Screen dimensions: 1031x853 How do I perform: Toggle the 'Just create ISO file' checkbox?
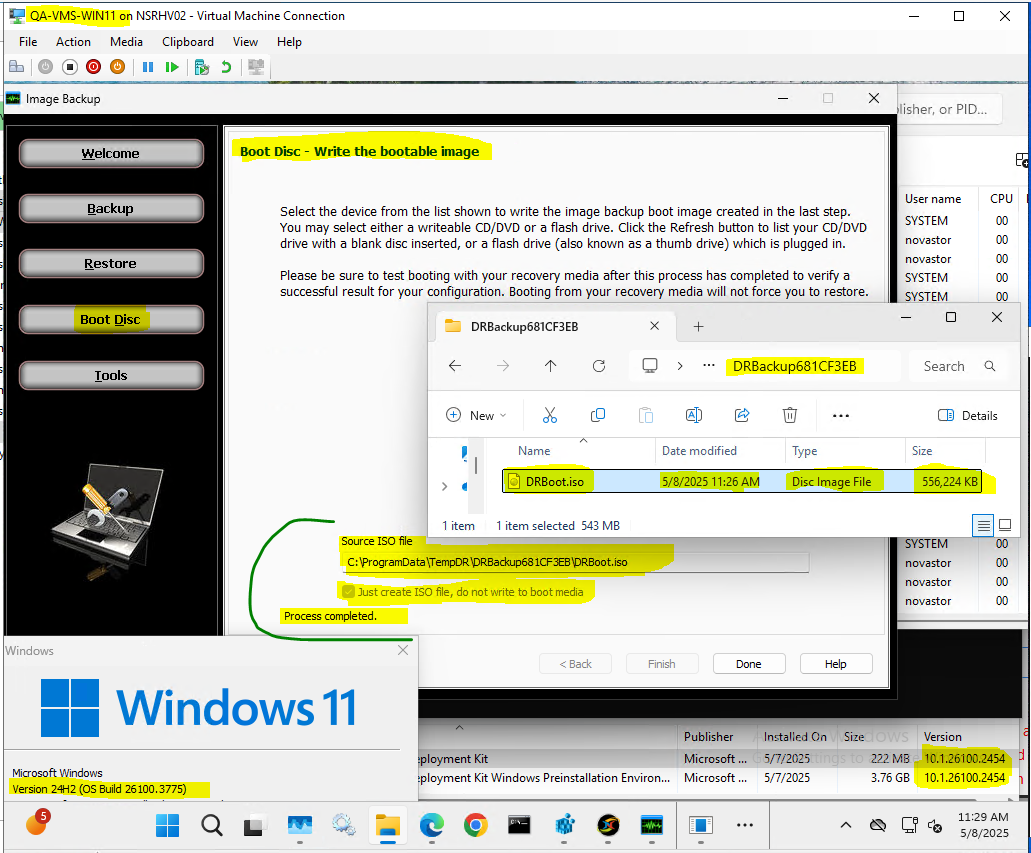348,592
